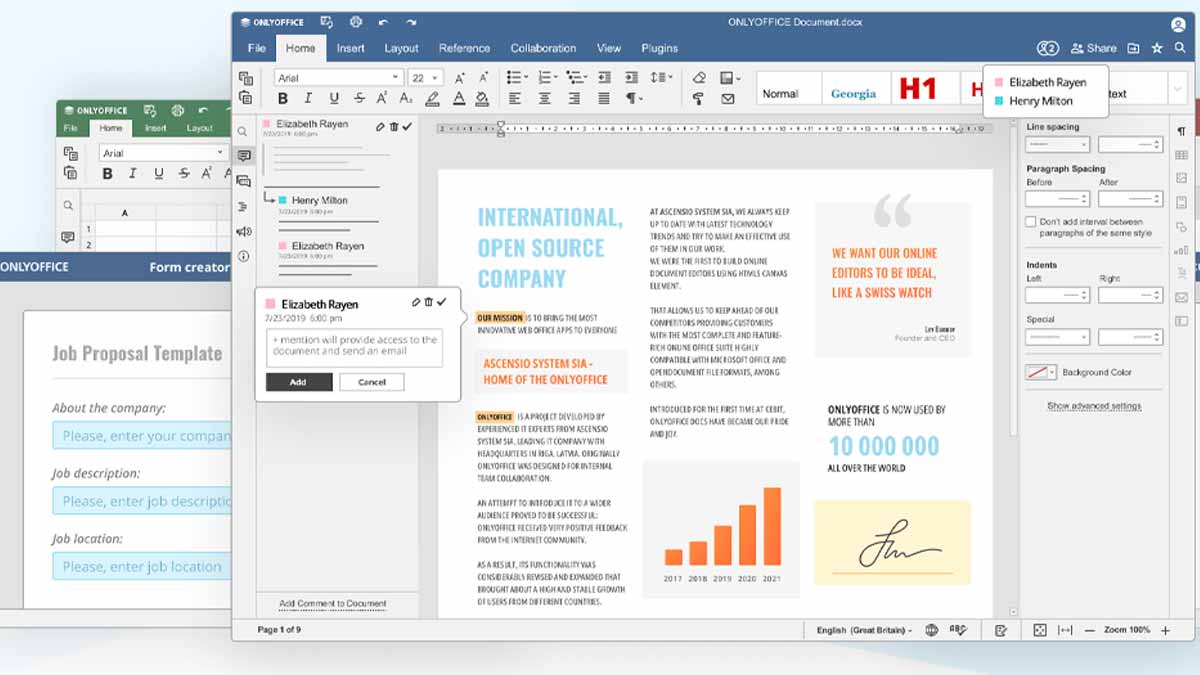Expand the font size 22 dropdown

point(437,77)
